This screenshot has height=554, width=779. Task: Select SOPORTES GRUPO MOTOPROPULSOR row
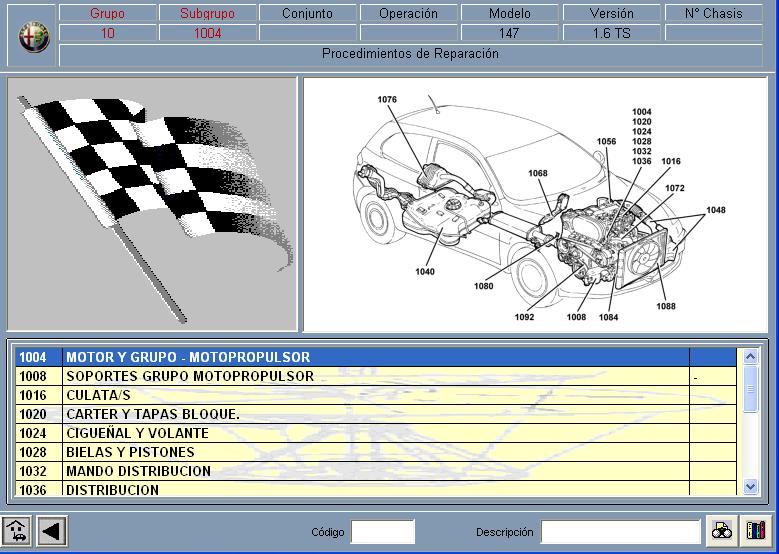point(375,376)
